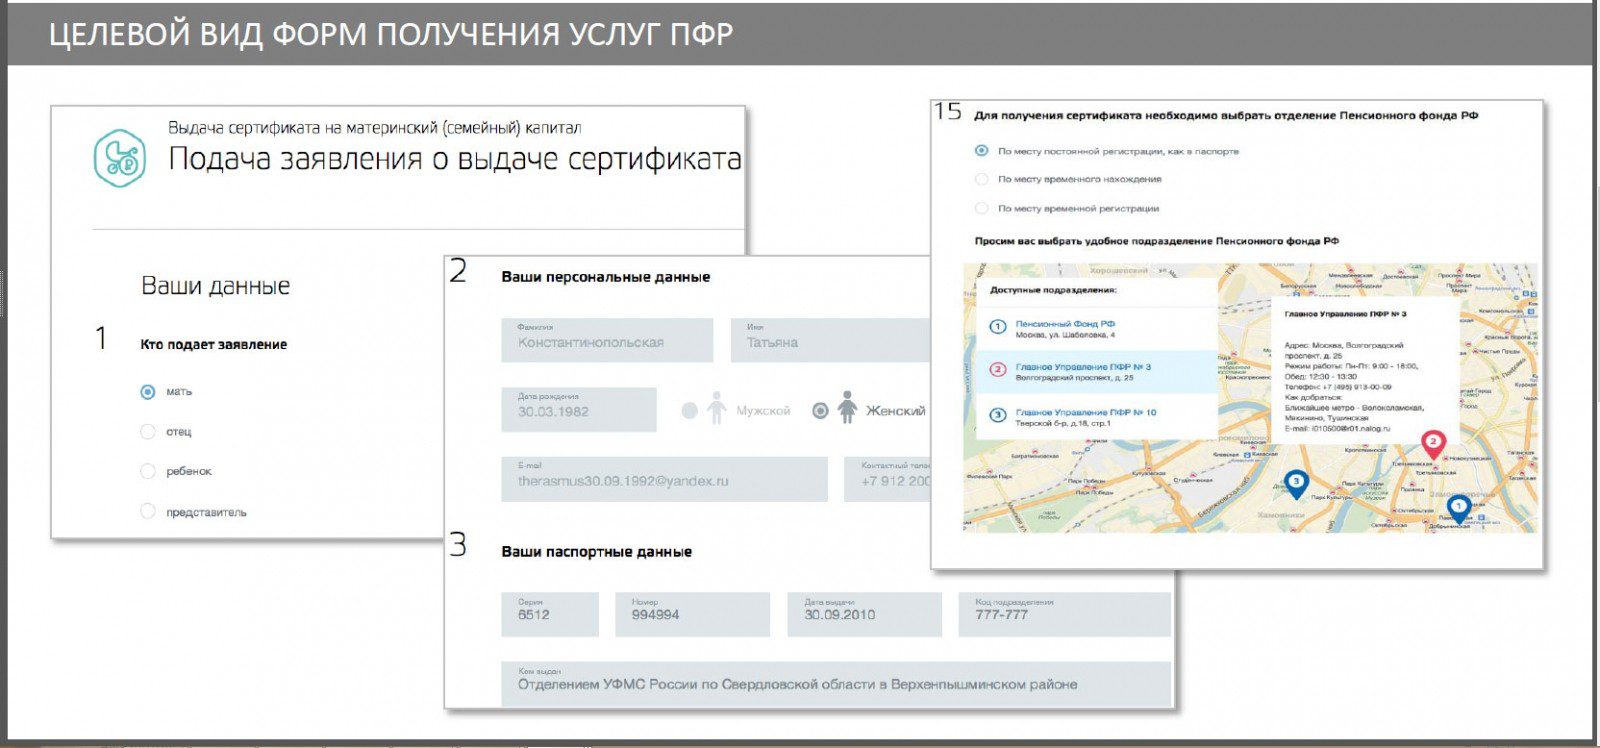Click the E-mail input field
The image size is (1600, 748).
click(665, 479)
